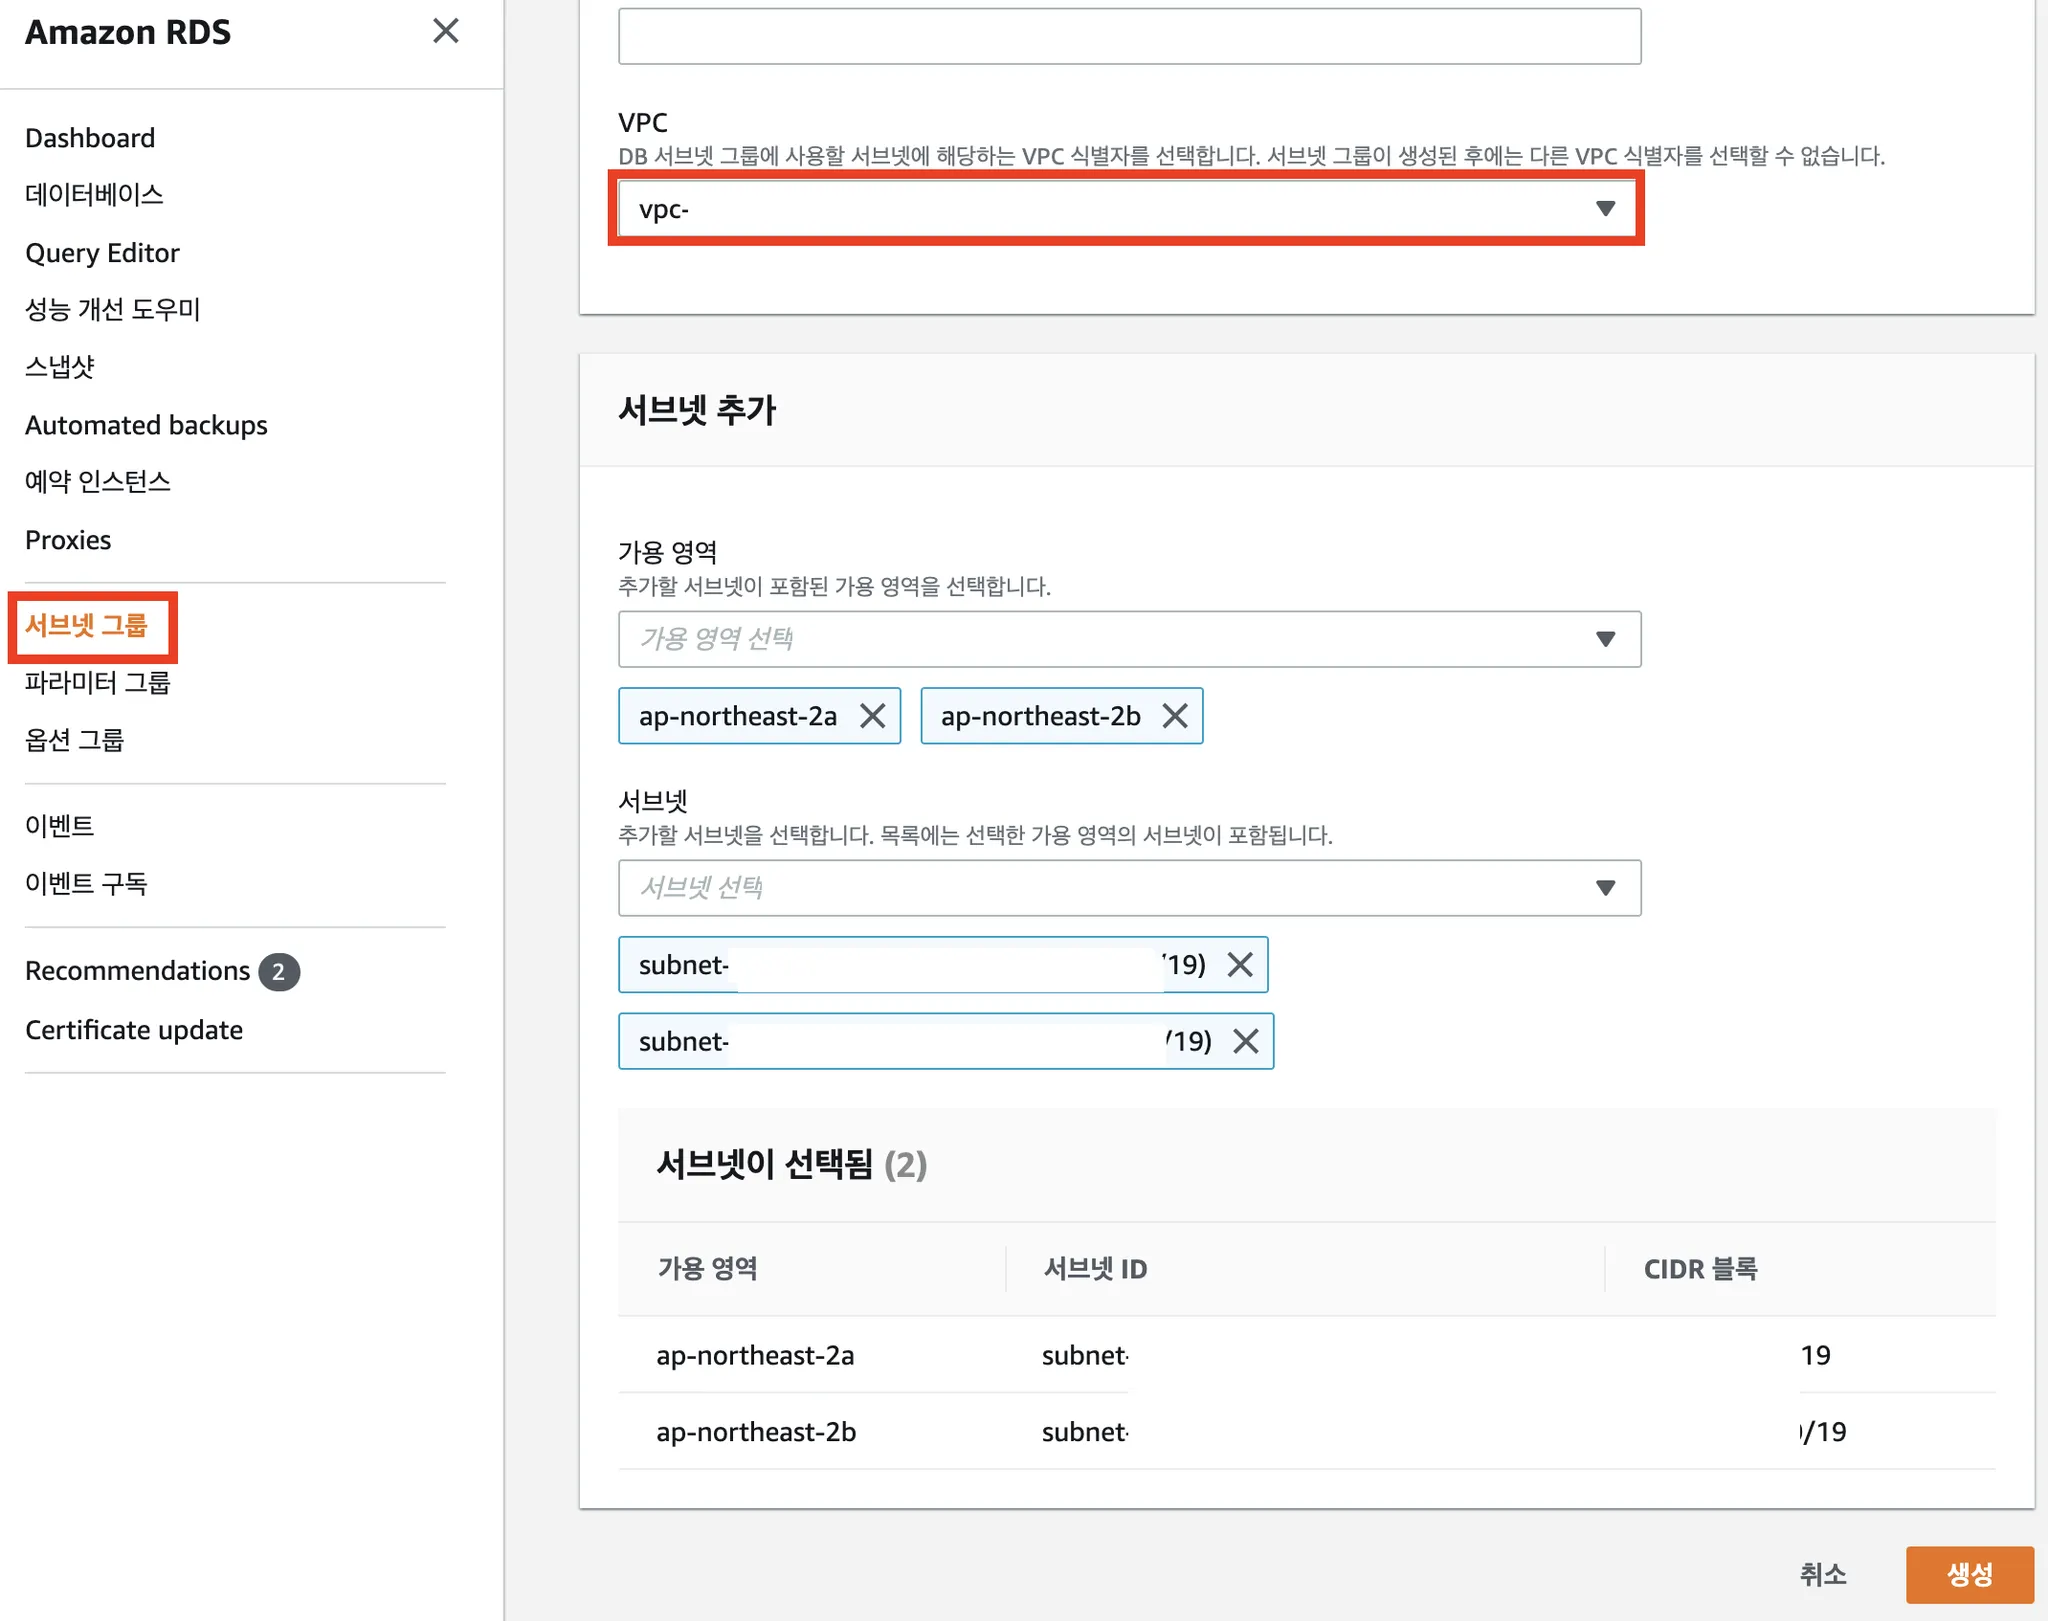The image size is (2048, 1621).
Task: Expand the 서브넷 선택 dropdown
Action: 1128,888
